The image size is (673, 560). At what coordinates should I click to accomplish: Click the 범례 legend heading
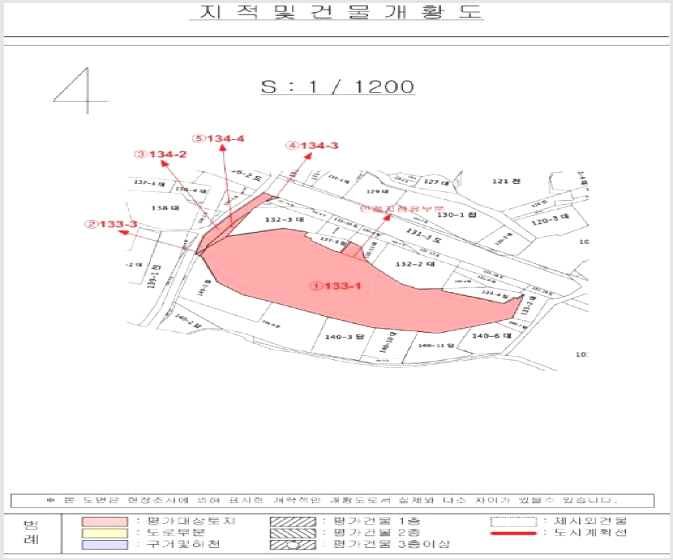pos(30,533)
